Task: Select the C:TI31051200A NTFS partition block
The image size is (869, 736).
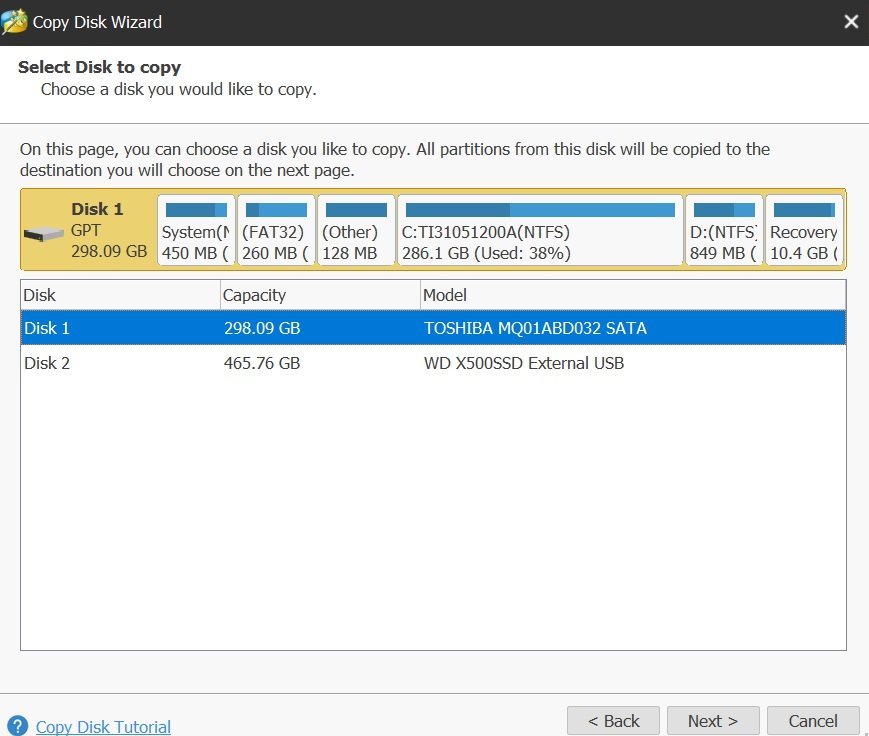Action: 540,230
